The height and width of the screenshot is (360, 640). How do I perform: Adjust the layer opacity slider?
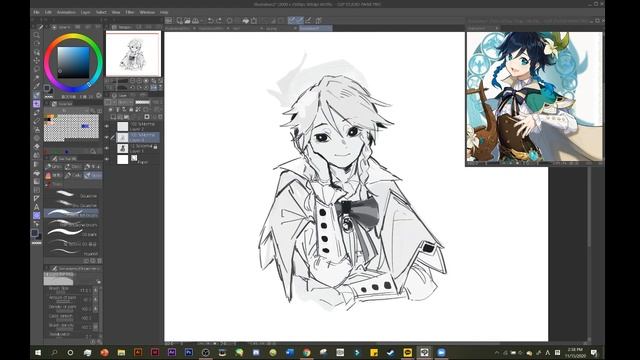(143, 102)
